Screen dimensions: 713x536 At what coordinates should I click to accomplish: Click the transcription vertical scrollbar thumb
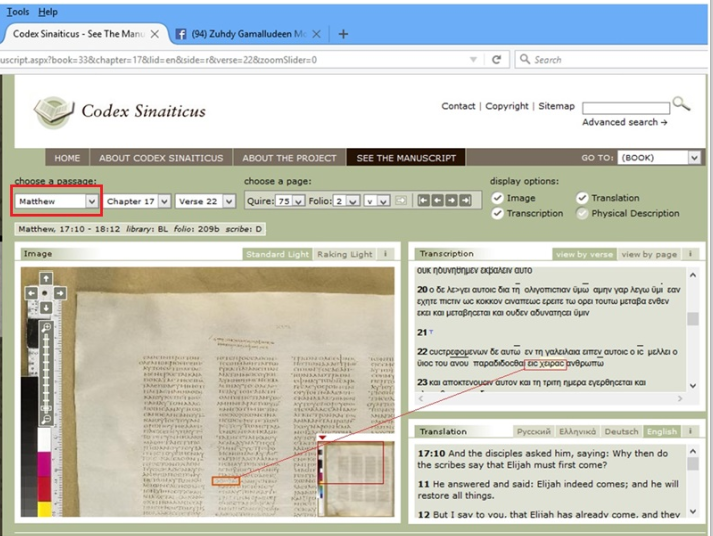click(x=693, y=318)
